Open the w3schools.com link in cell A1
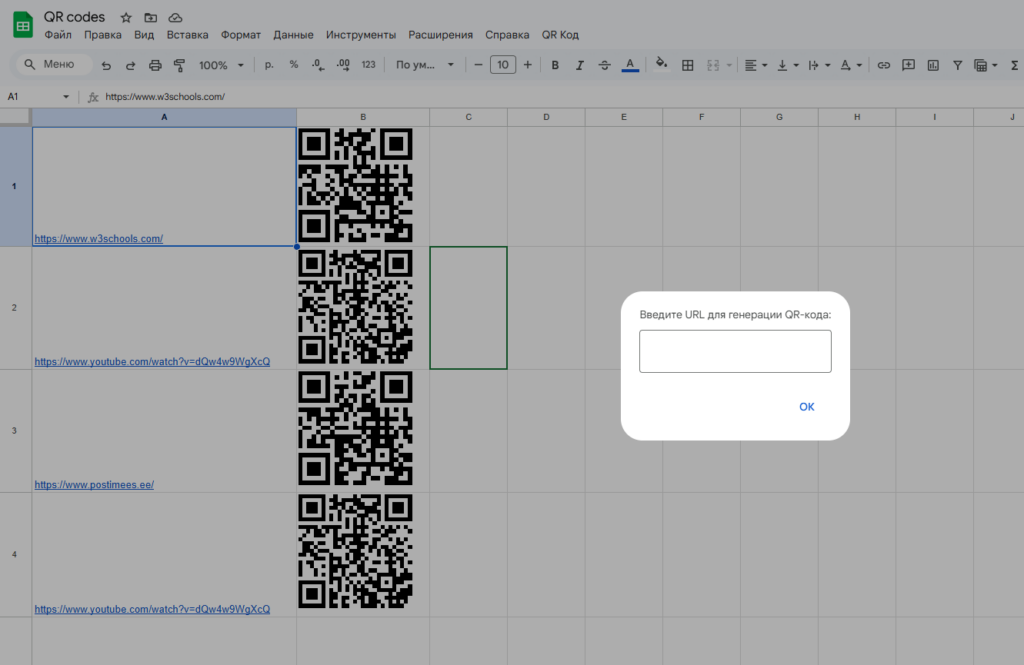The height and width of the screenshot is (665, 1024). click(99, 239)
